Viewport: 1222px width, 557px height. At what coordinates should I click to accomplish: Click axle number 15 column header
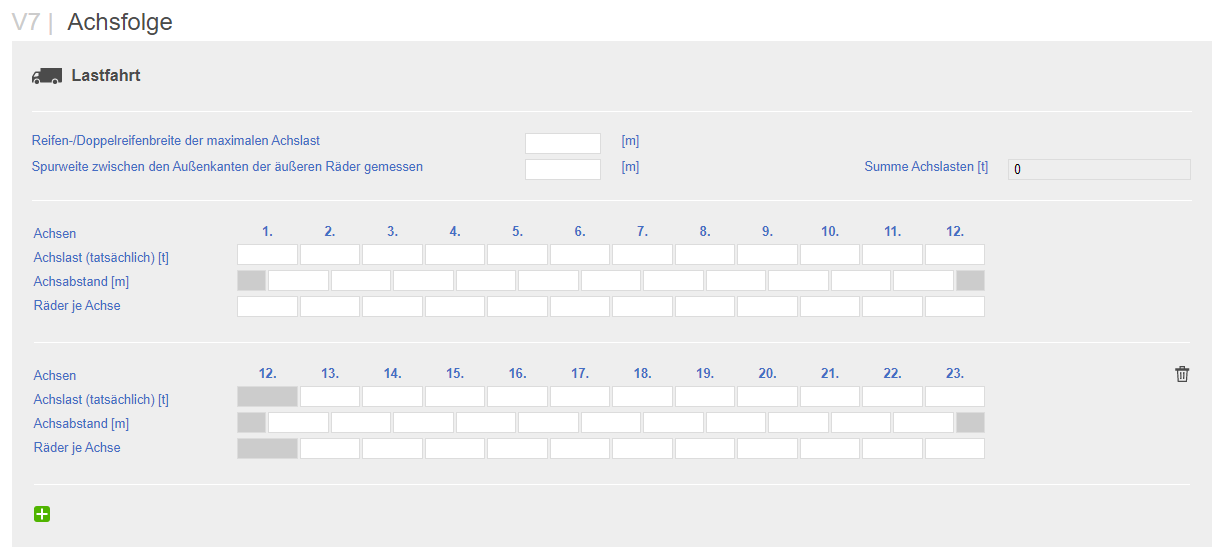click(x=455, y=373)
